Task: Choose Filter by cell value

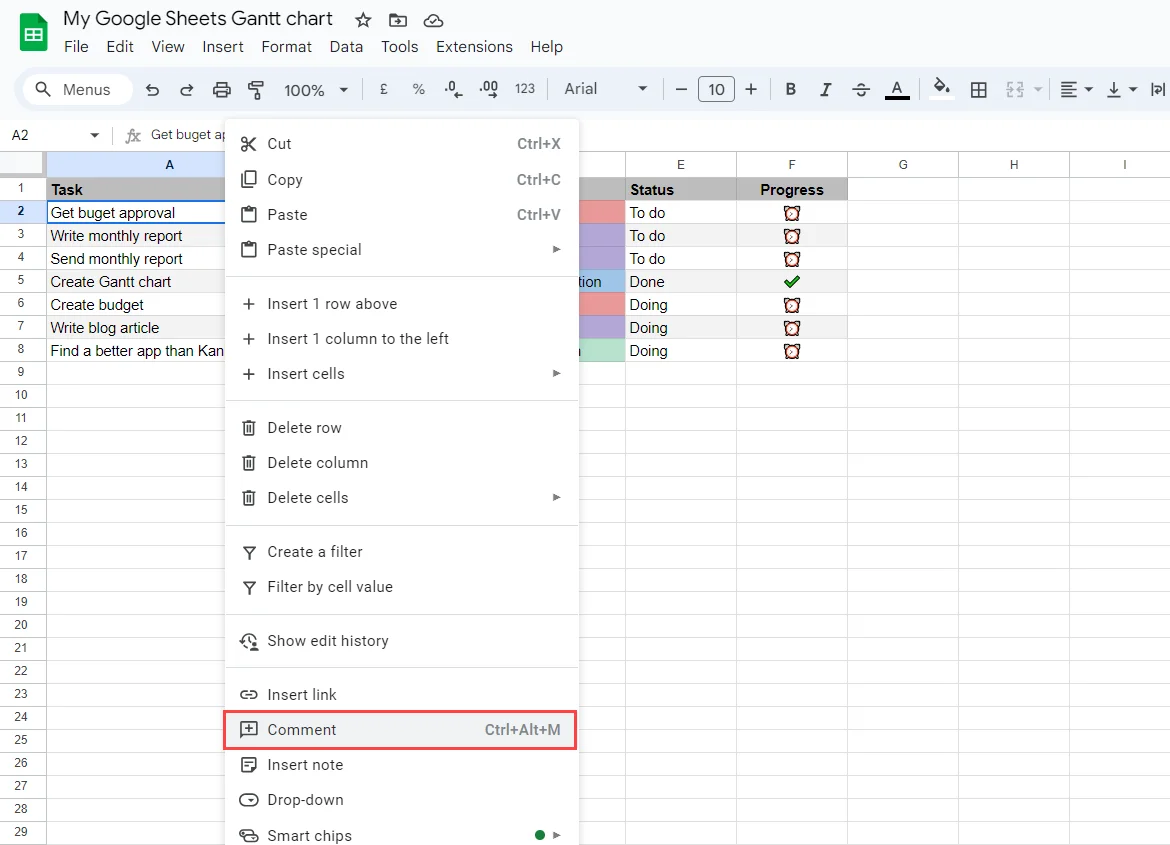Action: 401,587
